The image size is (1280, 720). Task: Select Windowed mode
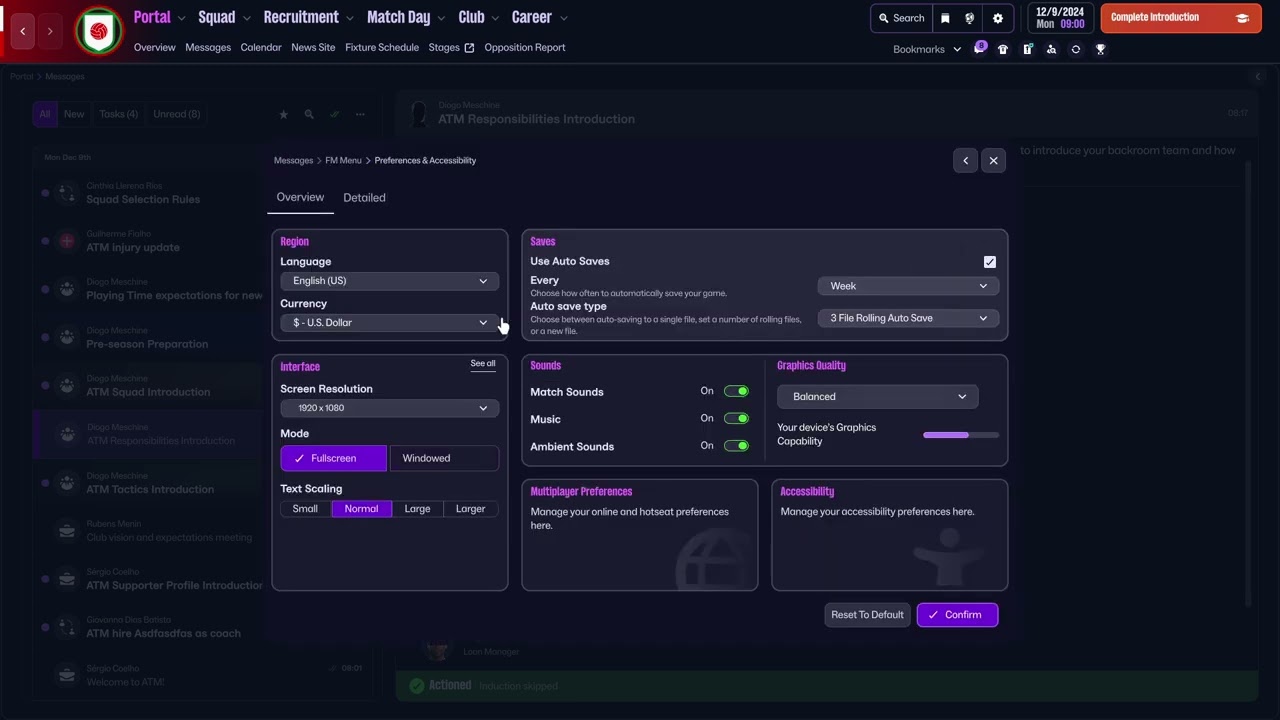tap(444, 458)
